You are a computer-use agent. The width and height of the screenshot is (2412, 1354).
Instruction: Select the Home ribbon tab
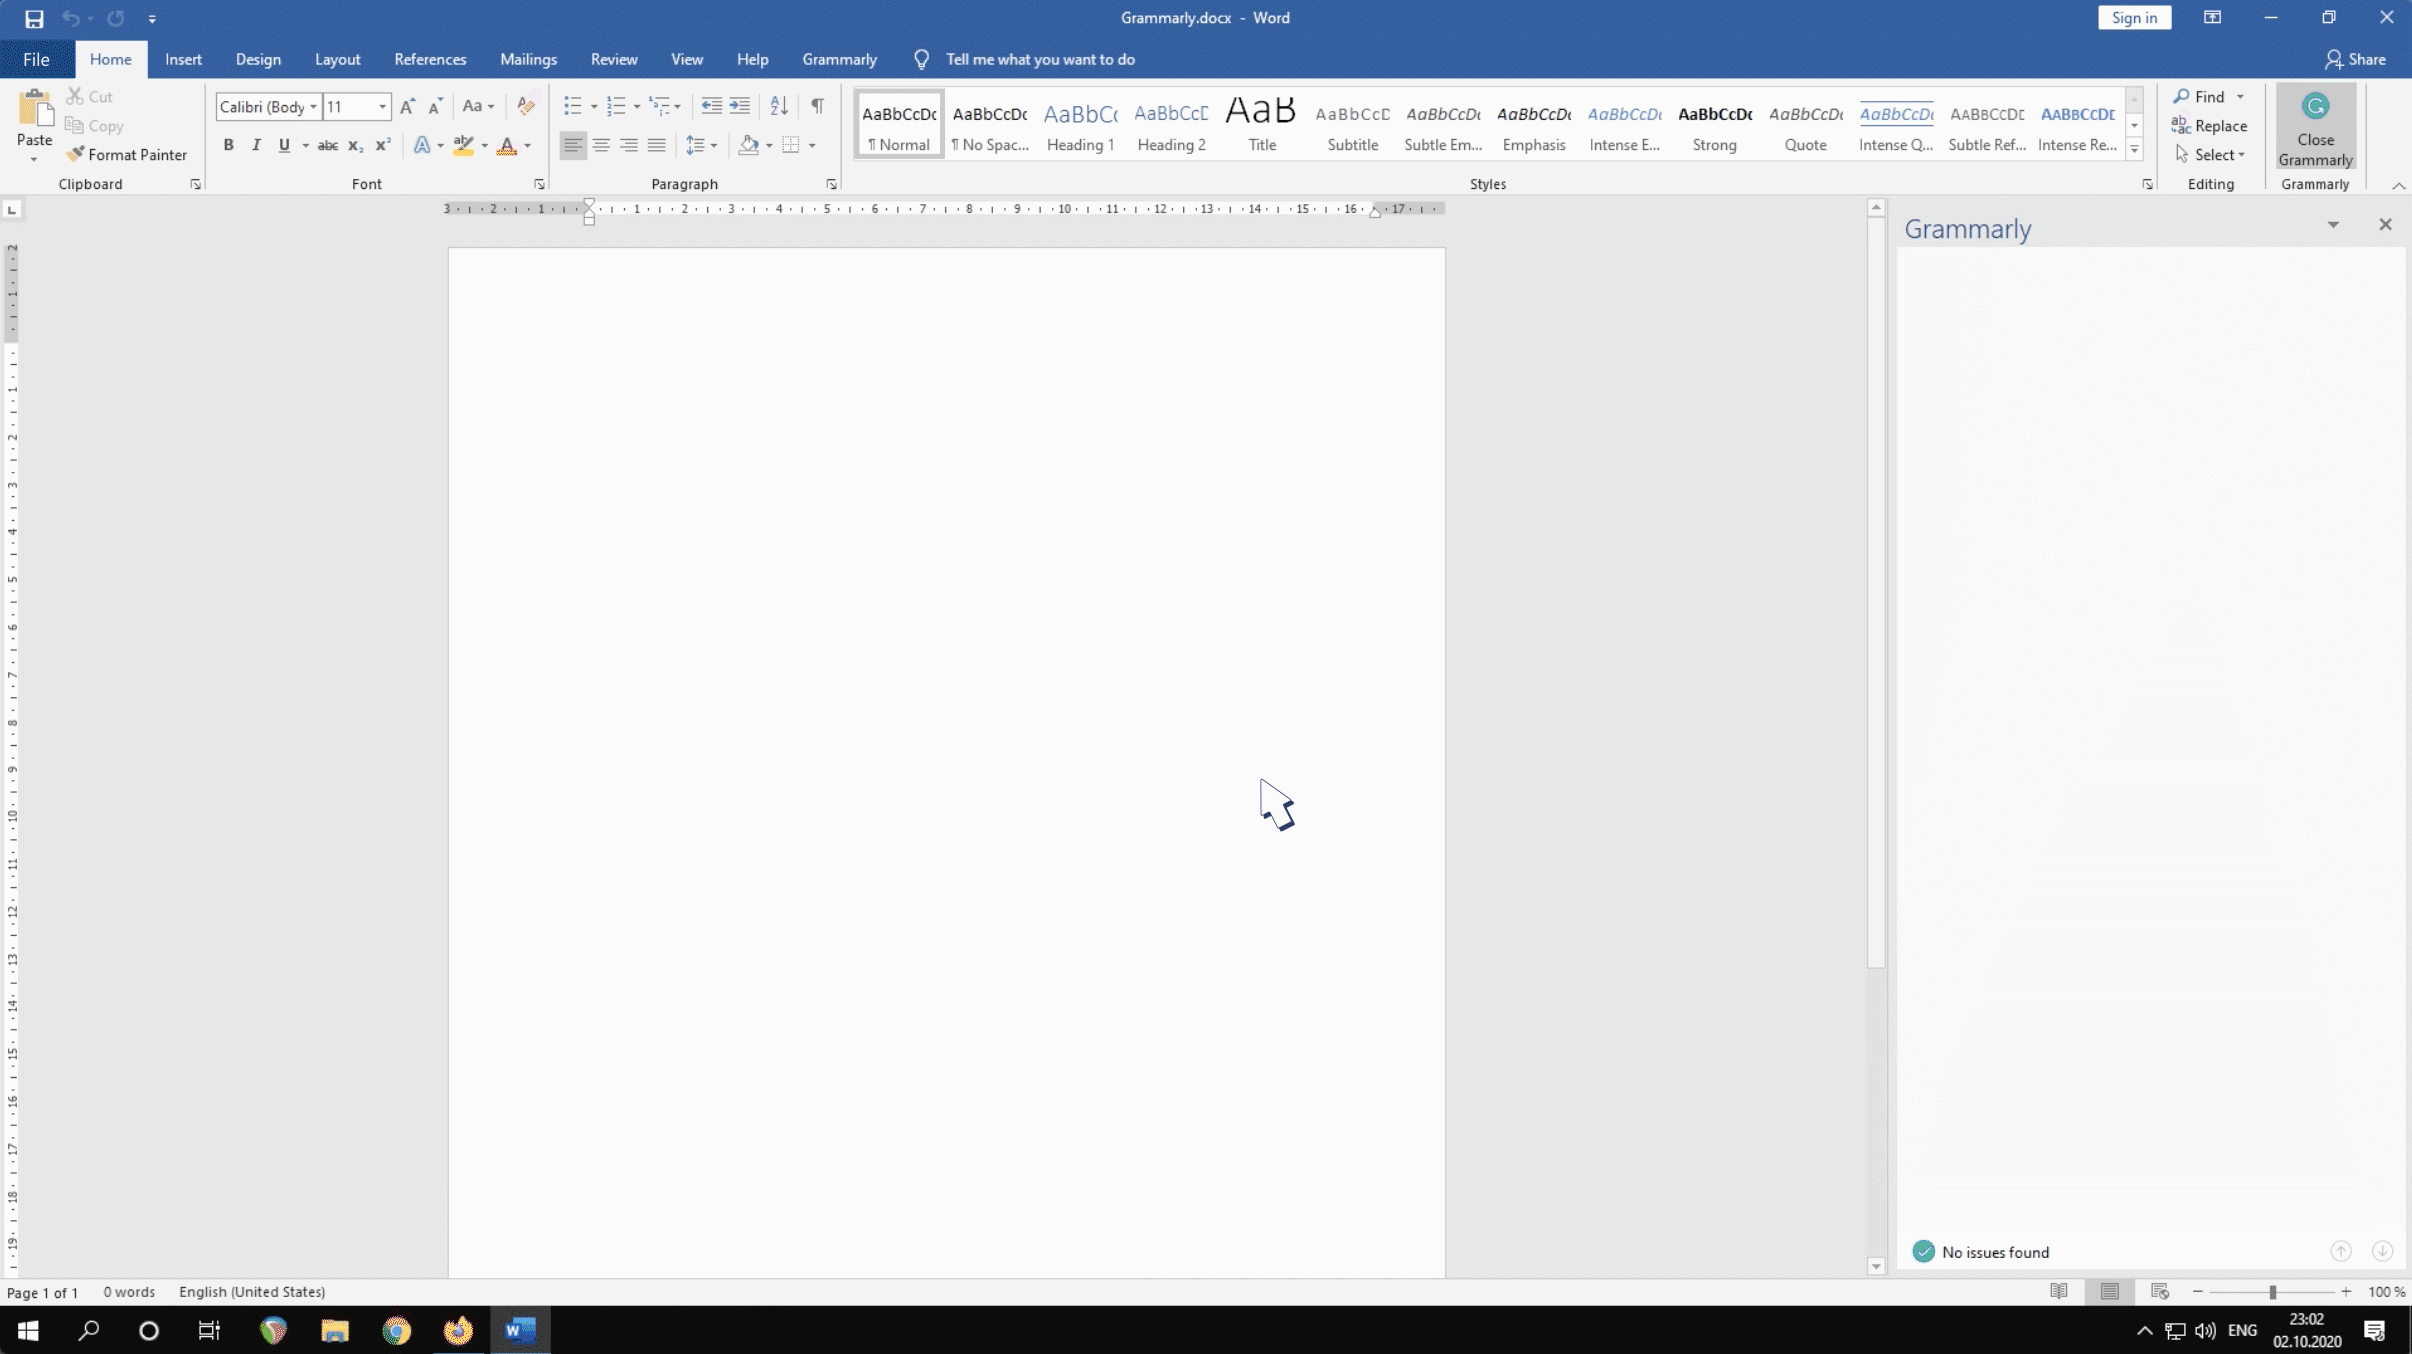point(109,58)
